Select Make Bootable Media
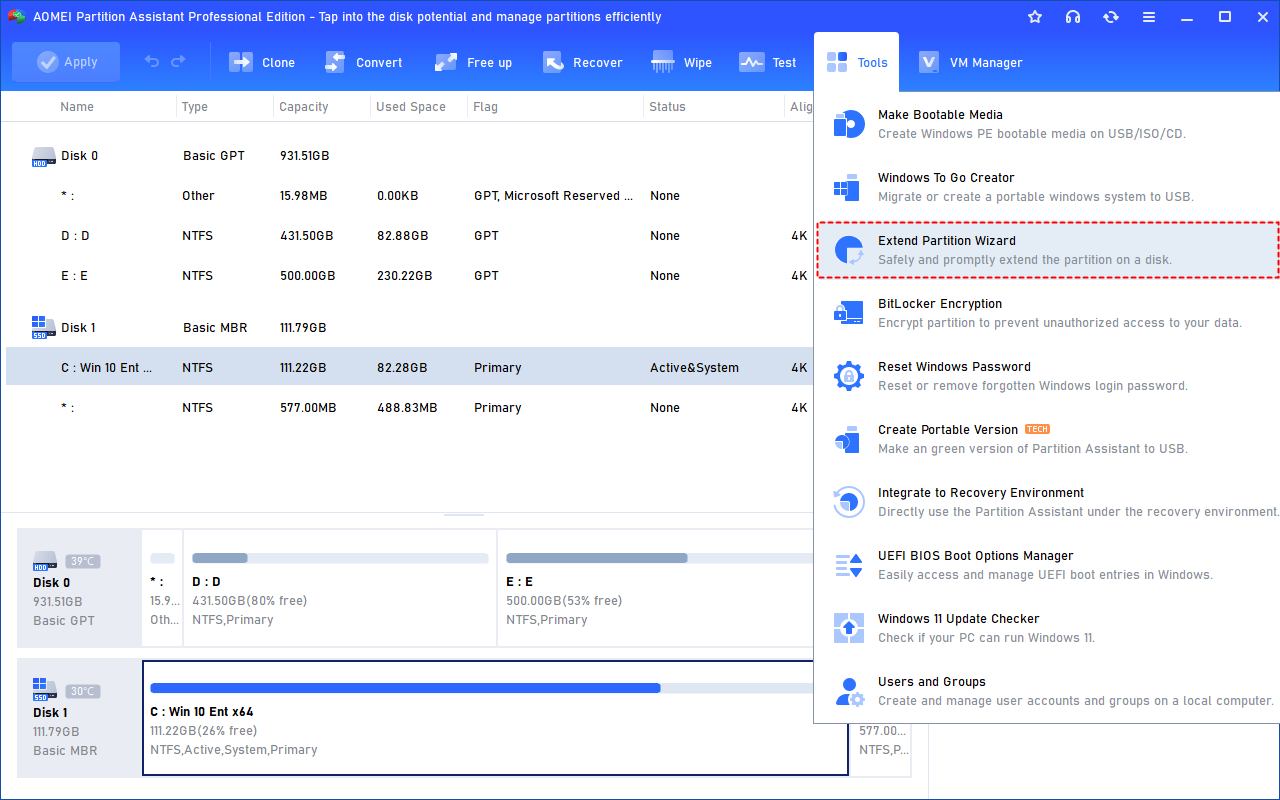This screenshot has width=1280, height=800. point(1047,124)
